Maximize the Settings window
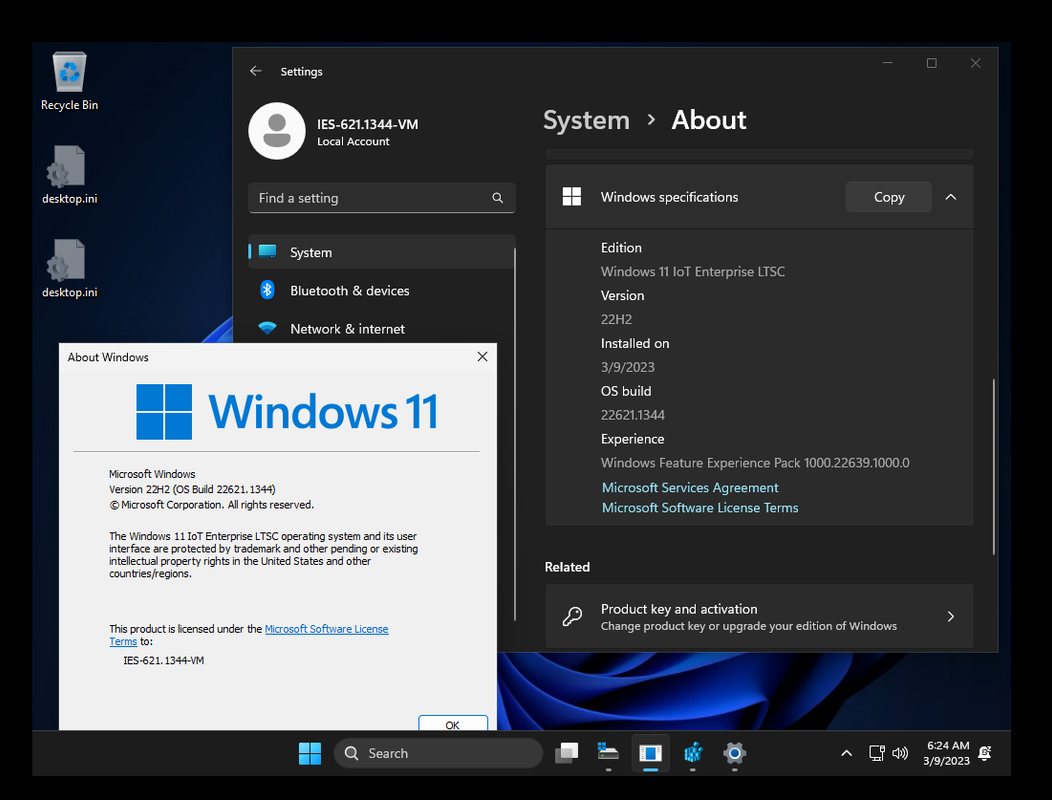 click(931, 62)
